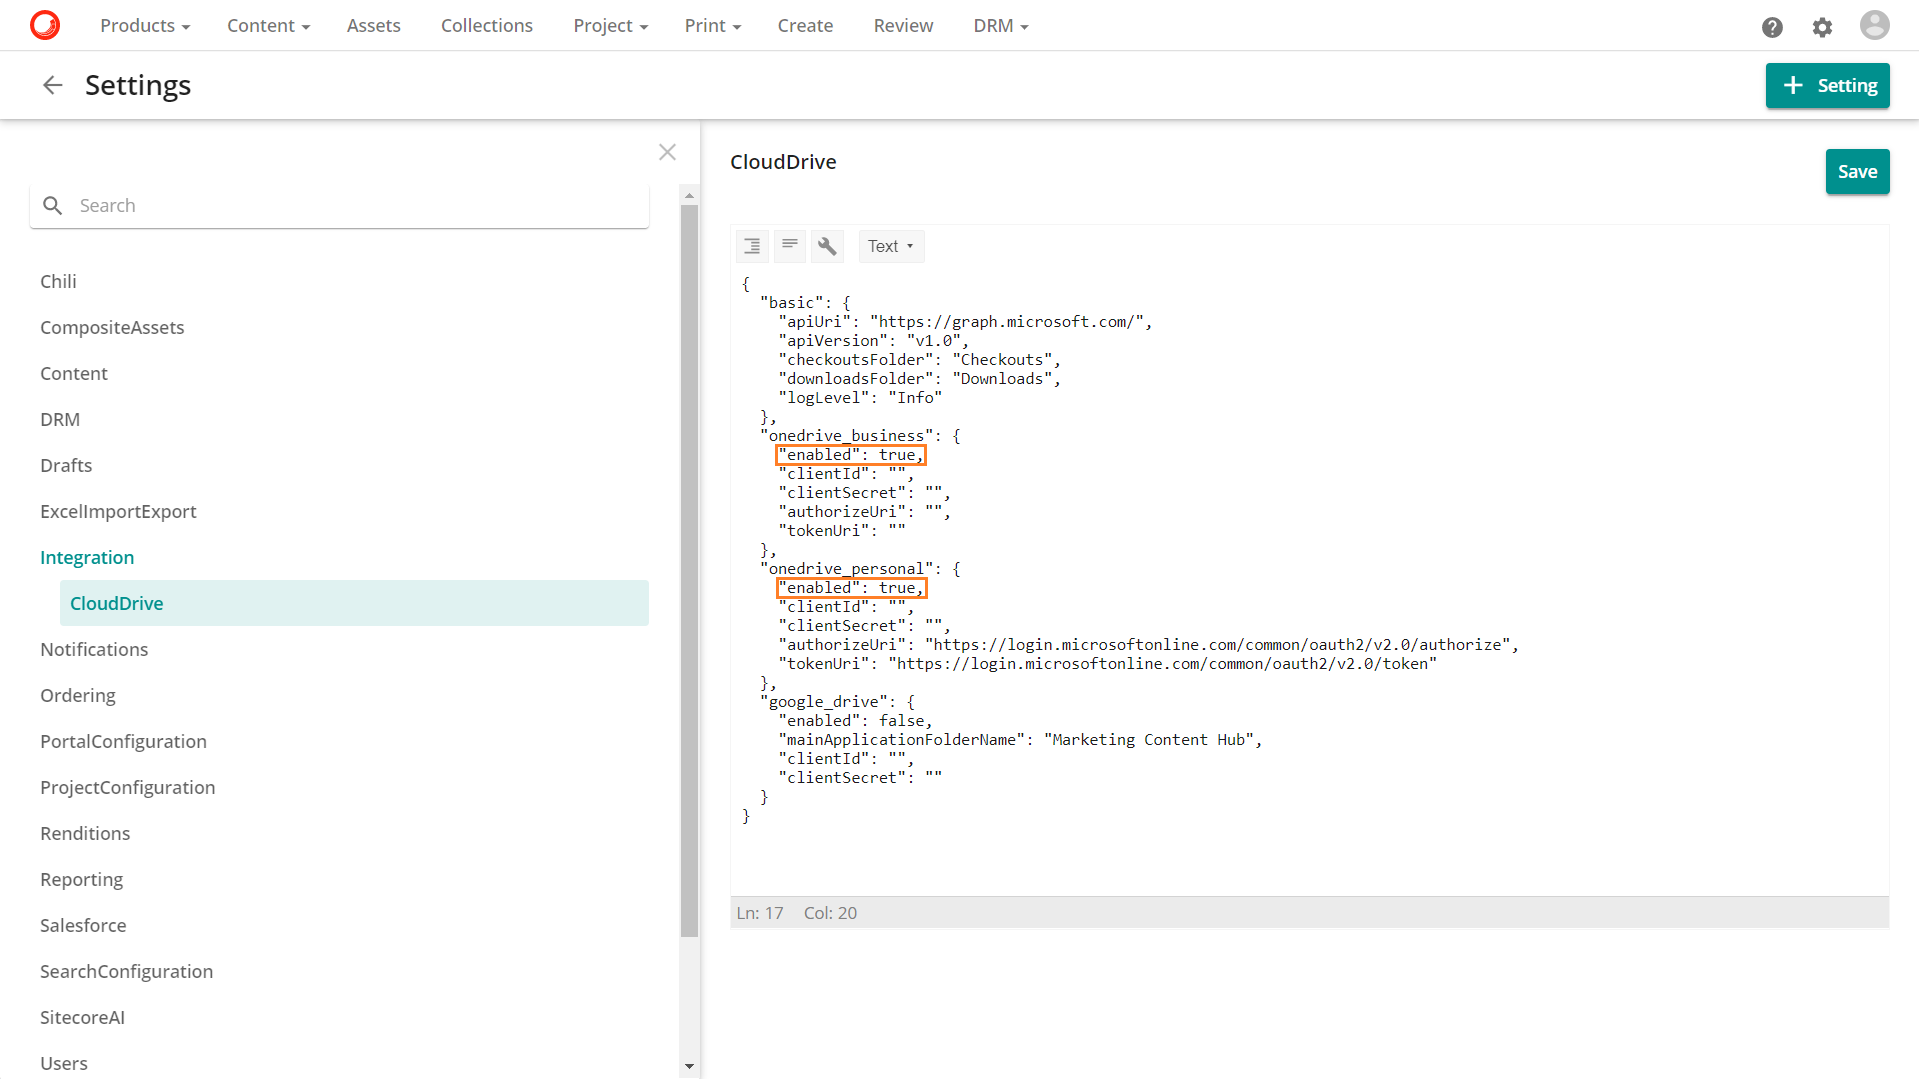
Task: Click the "onedrive_personal" key in the editor
Action: coord(846,569)
